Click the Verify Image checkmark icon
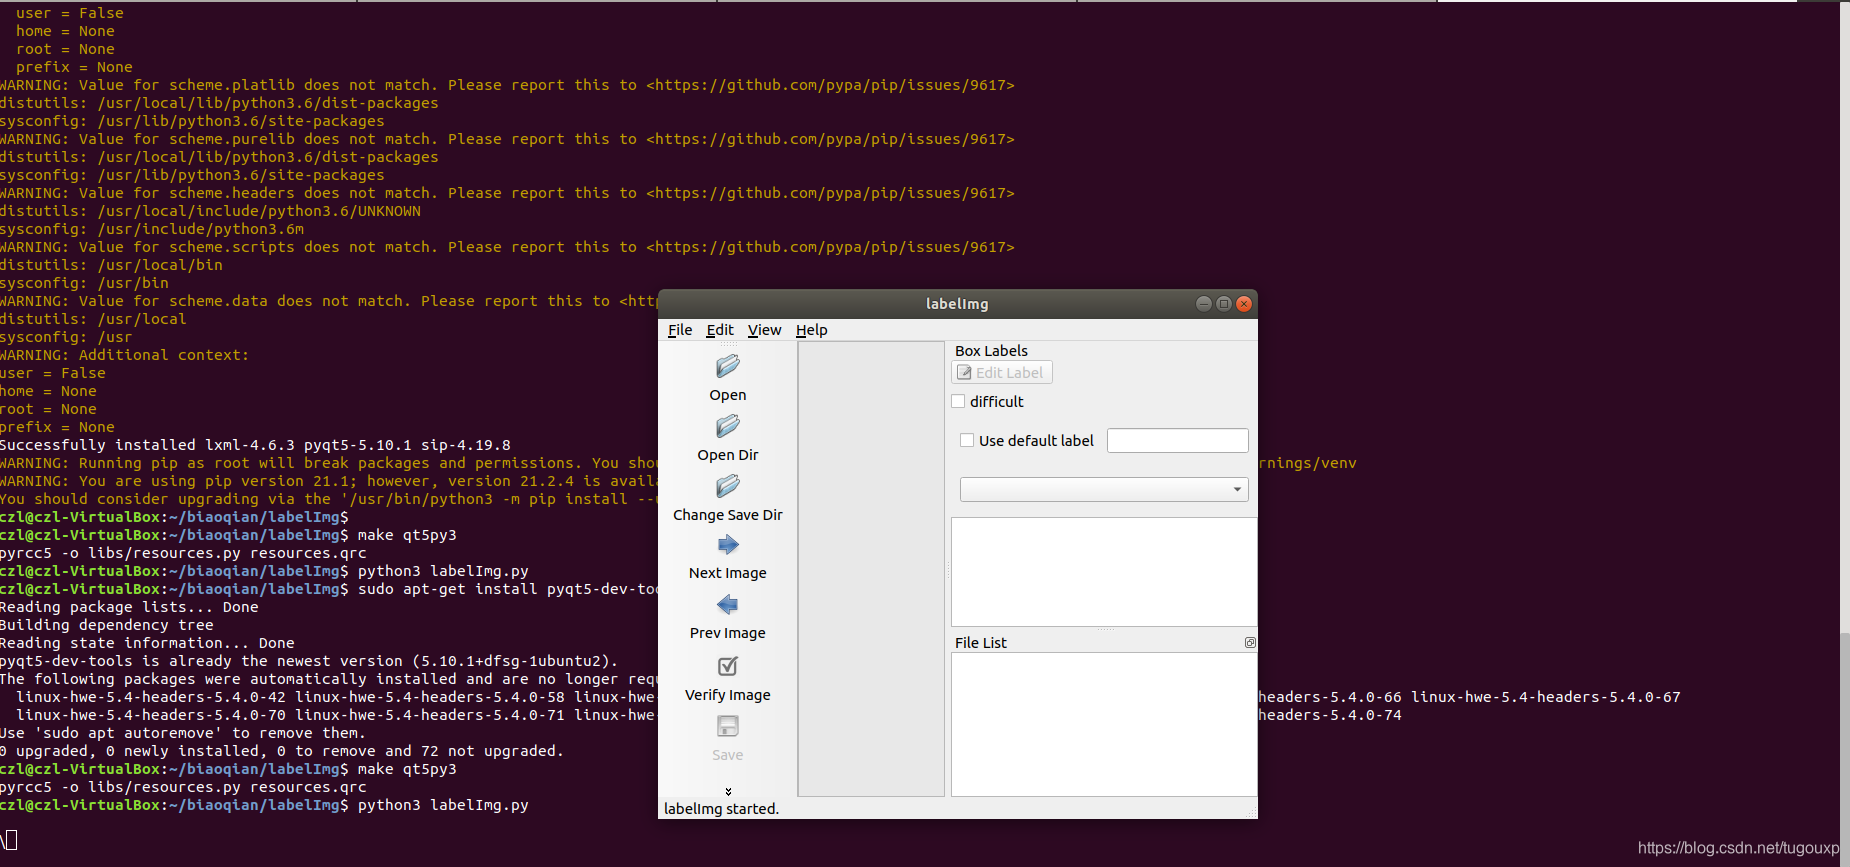This screenshot has width=1850, height=867. pos(728,666)
